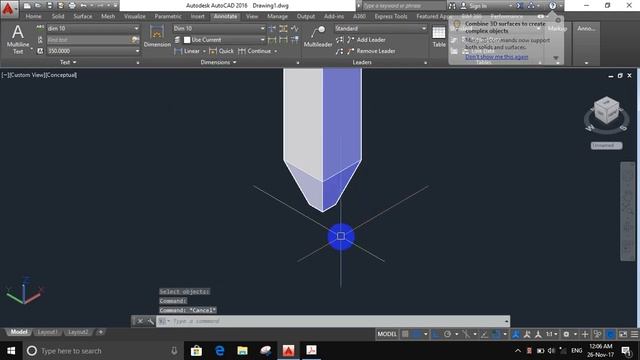
Task: Toggle MODEL space button in status bar
Action: pos(387,334)
